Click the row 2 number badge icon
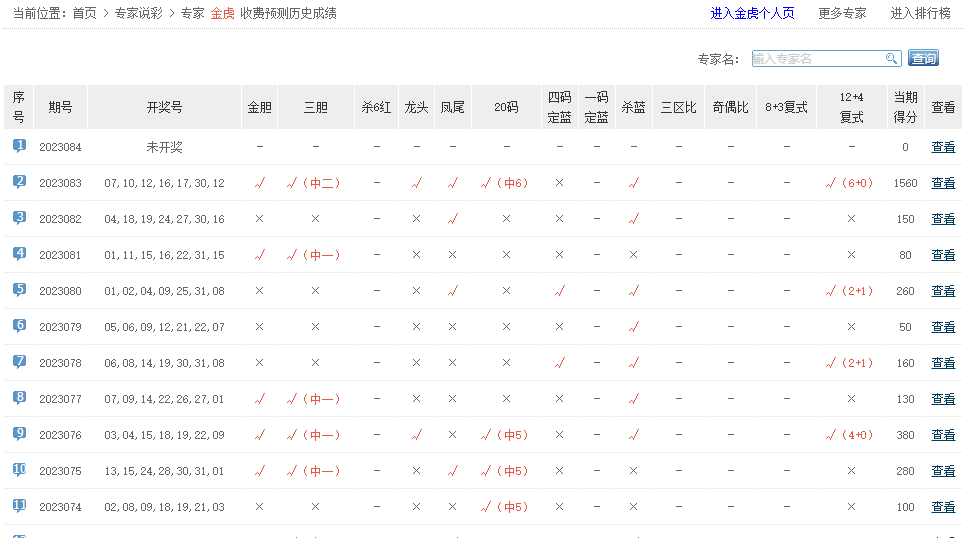 pyautogui.click(x=19, y=182)
